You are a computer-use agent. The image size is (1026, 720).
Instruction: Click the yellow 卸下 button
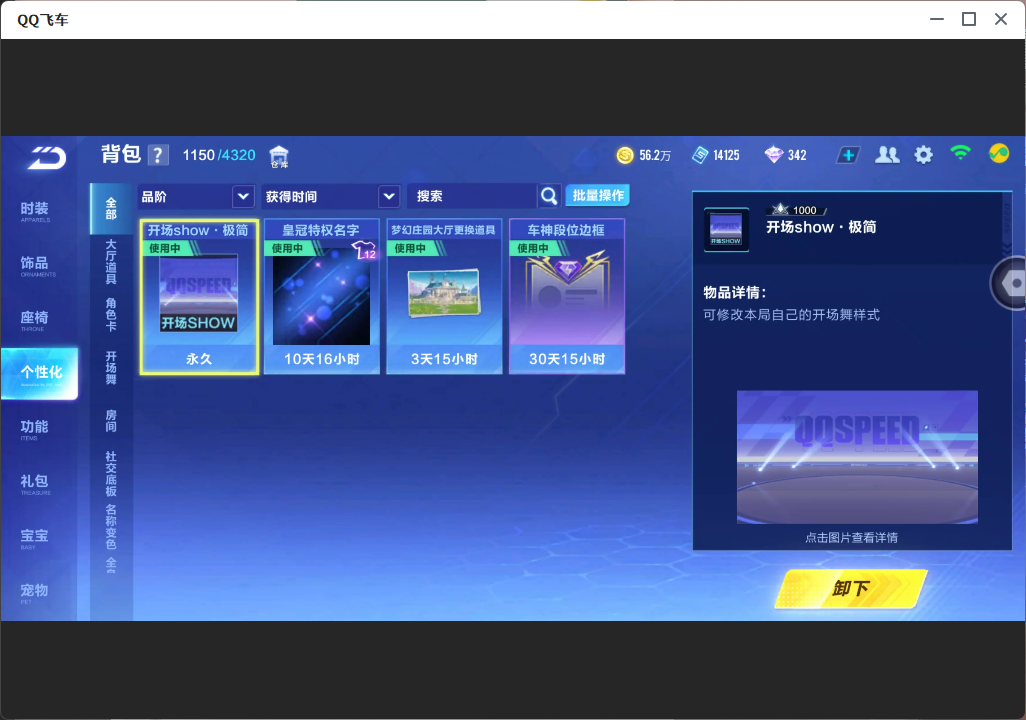[x=851, y=588]
